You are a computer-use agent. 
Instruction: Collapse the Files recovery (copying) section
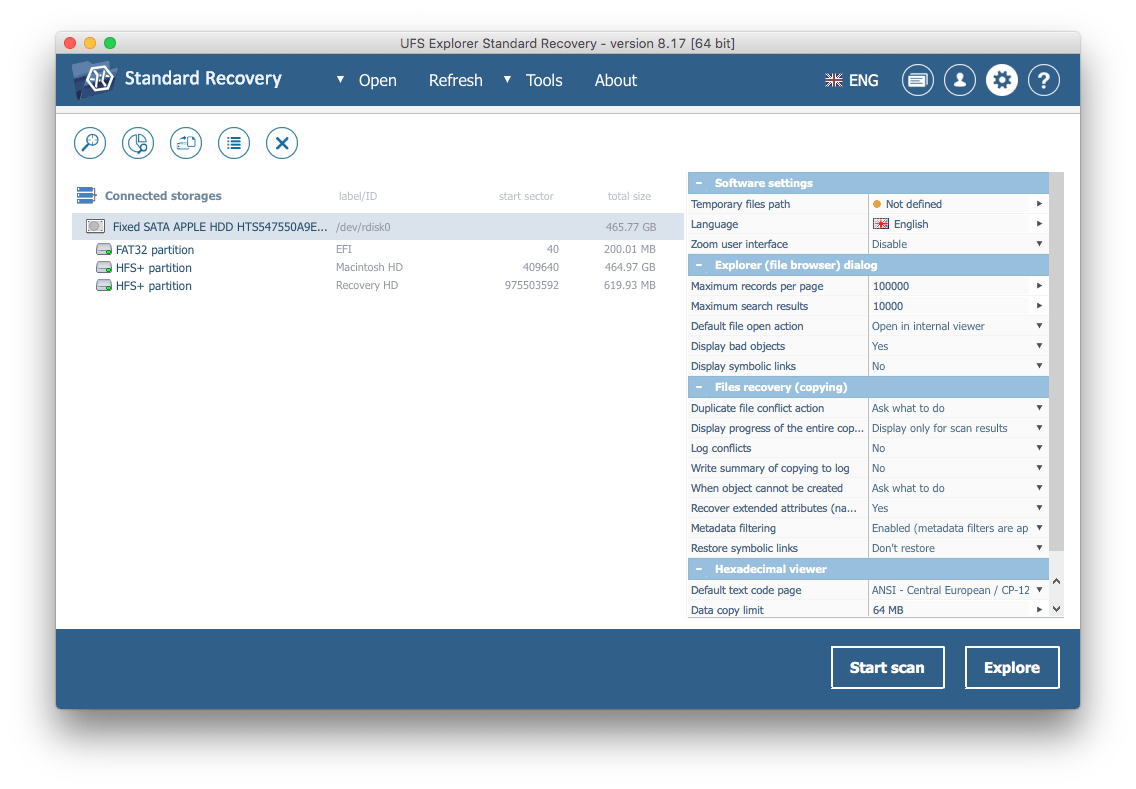tap(699, 387)
